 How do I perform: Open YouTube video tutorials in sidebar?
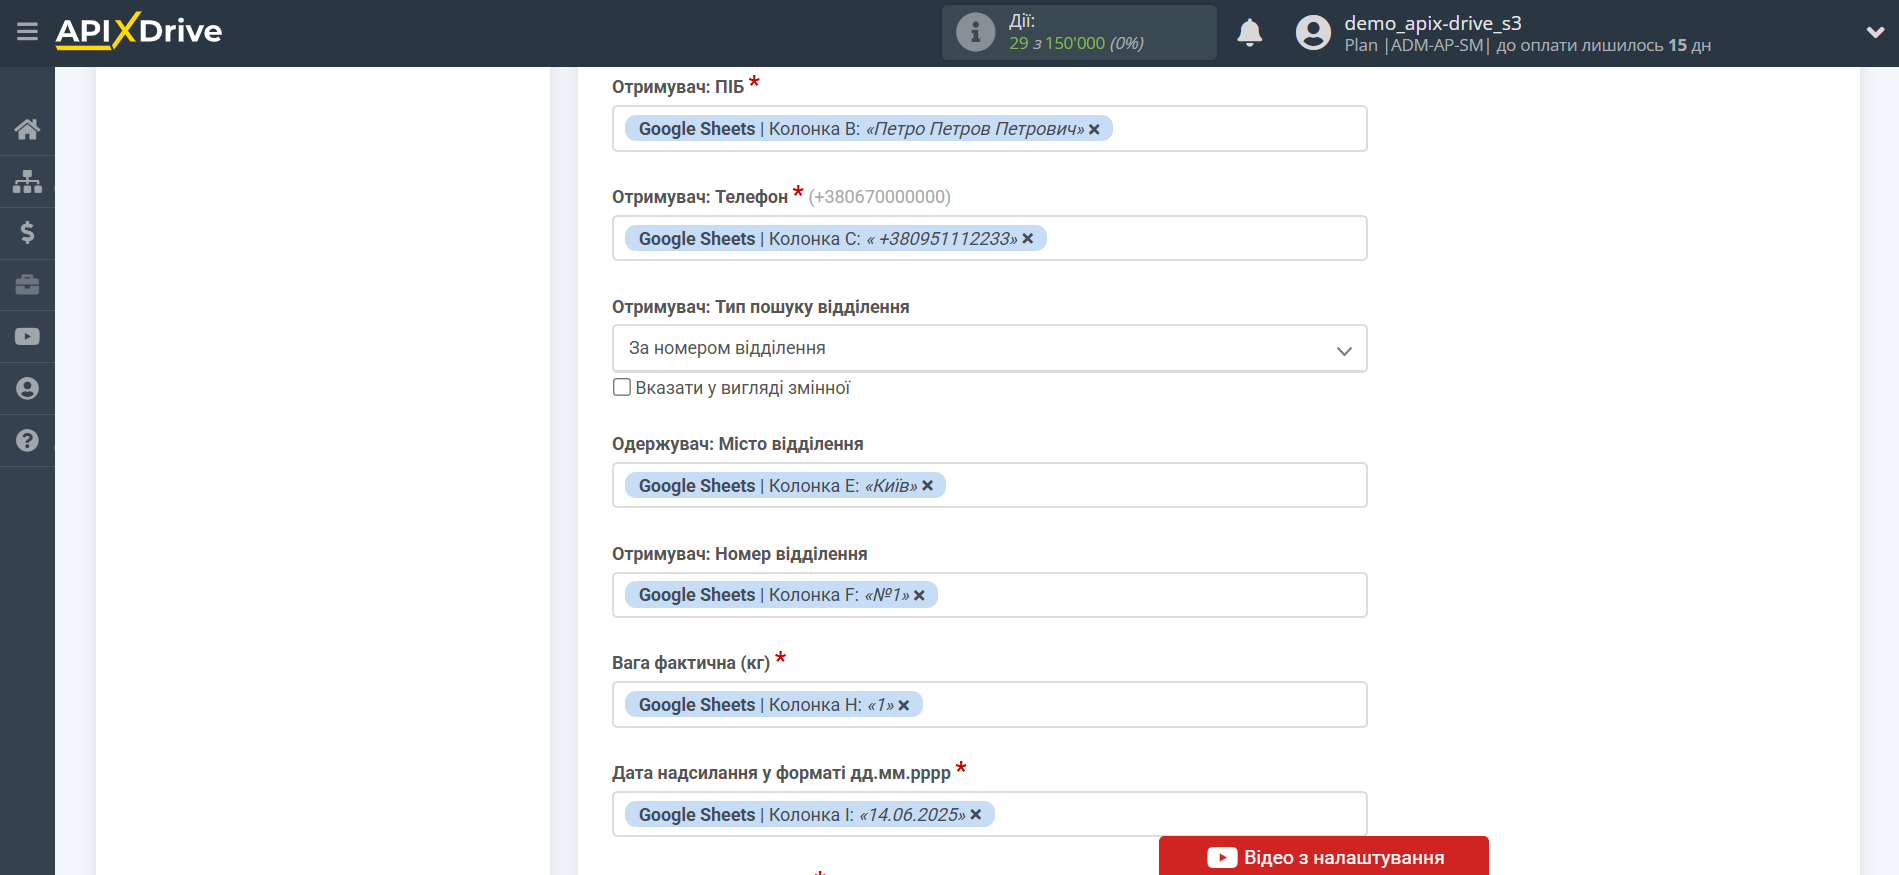tap(27, 337)
